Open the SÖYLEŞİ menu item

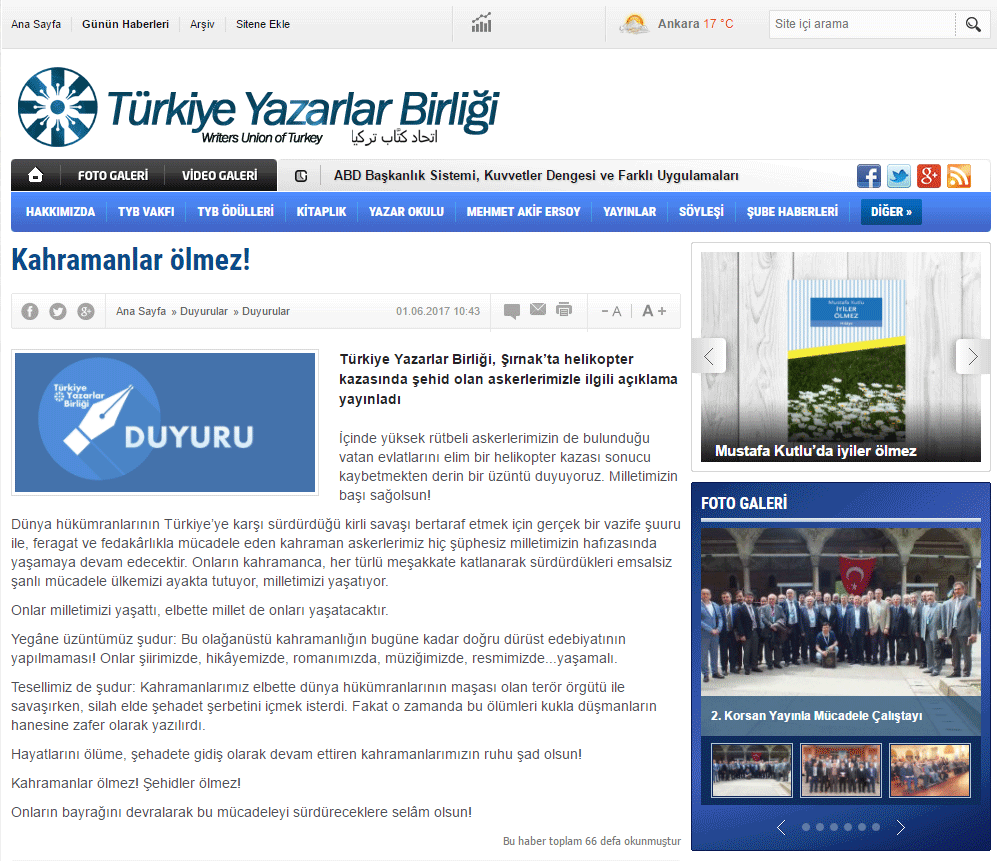[x=701, y=212]
